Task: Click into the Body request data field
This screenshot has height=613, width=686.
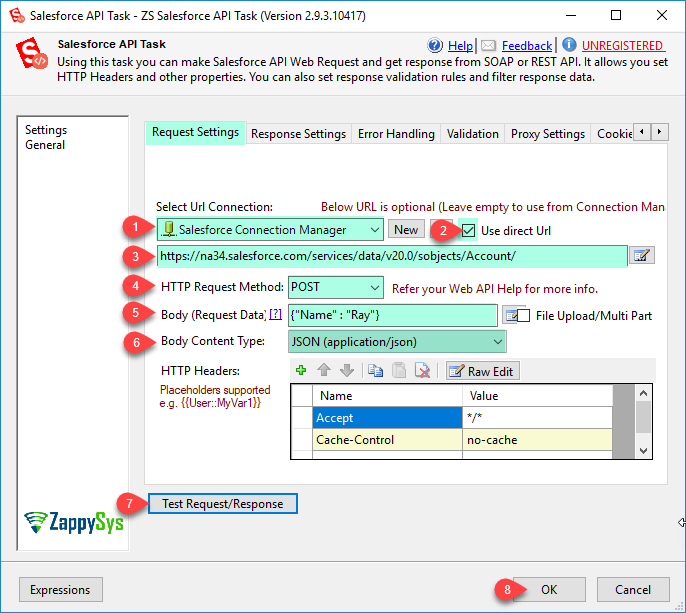Action: (392, 315)
